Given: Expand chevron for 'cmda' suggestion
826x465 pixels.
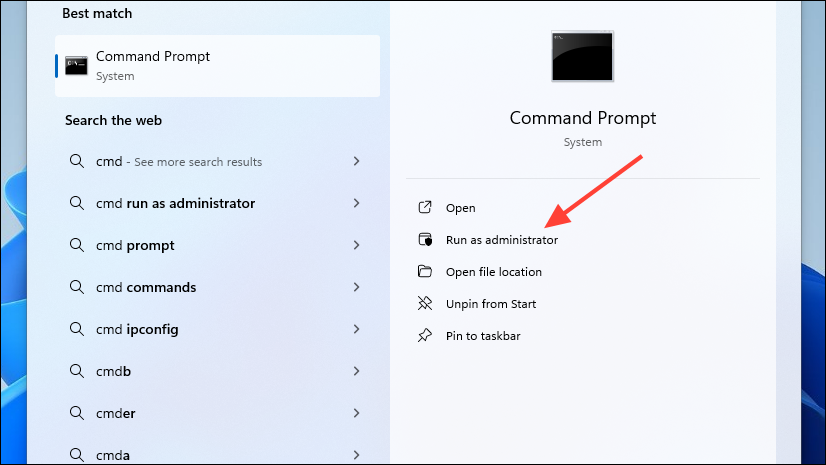Looking at the screenshot, I should click(x=357, y=454).
